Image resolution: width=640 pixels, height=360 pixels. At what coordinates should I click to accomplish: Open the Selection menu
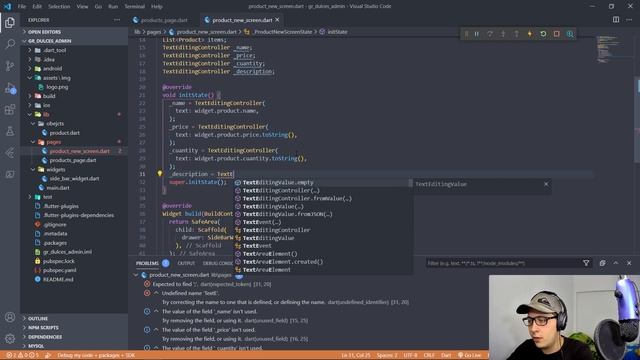(x=59, y=7)
